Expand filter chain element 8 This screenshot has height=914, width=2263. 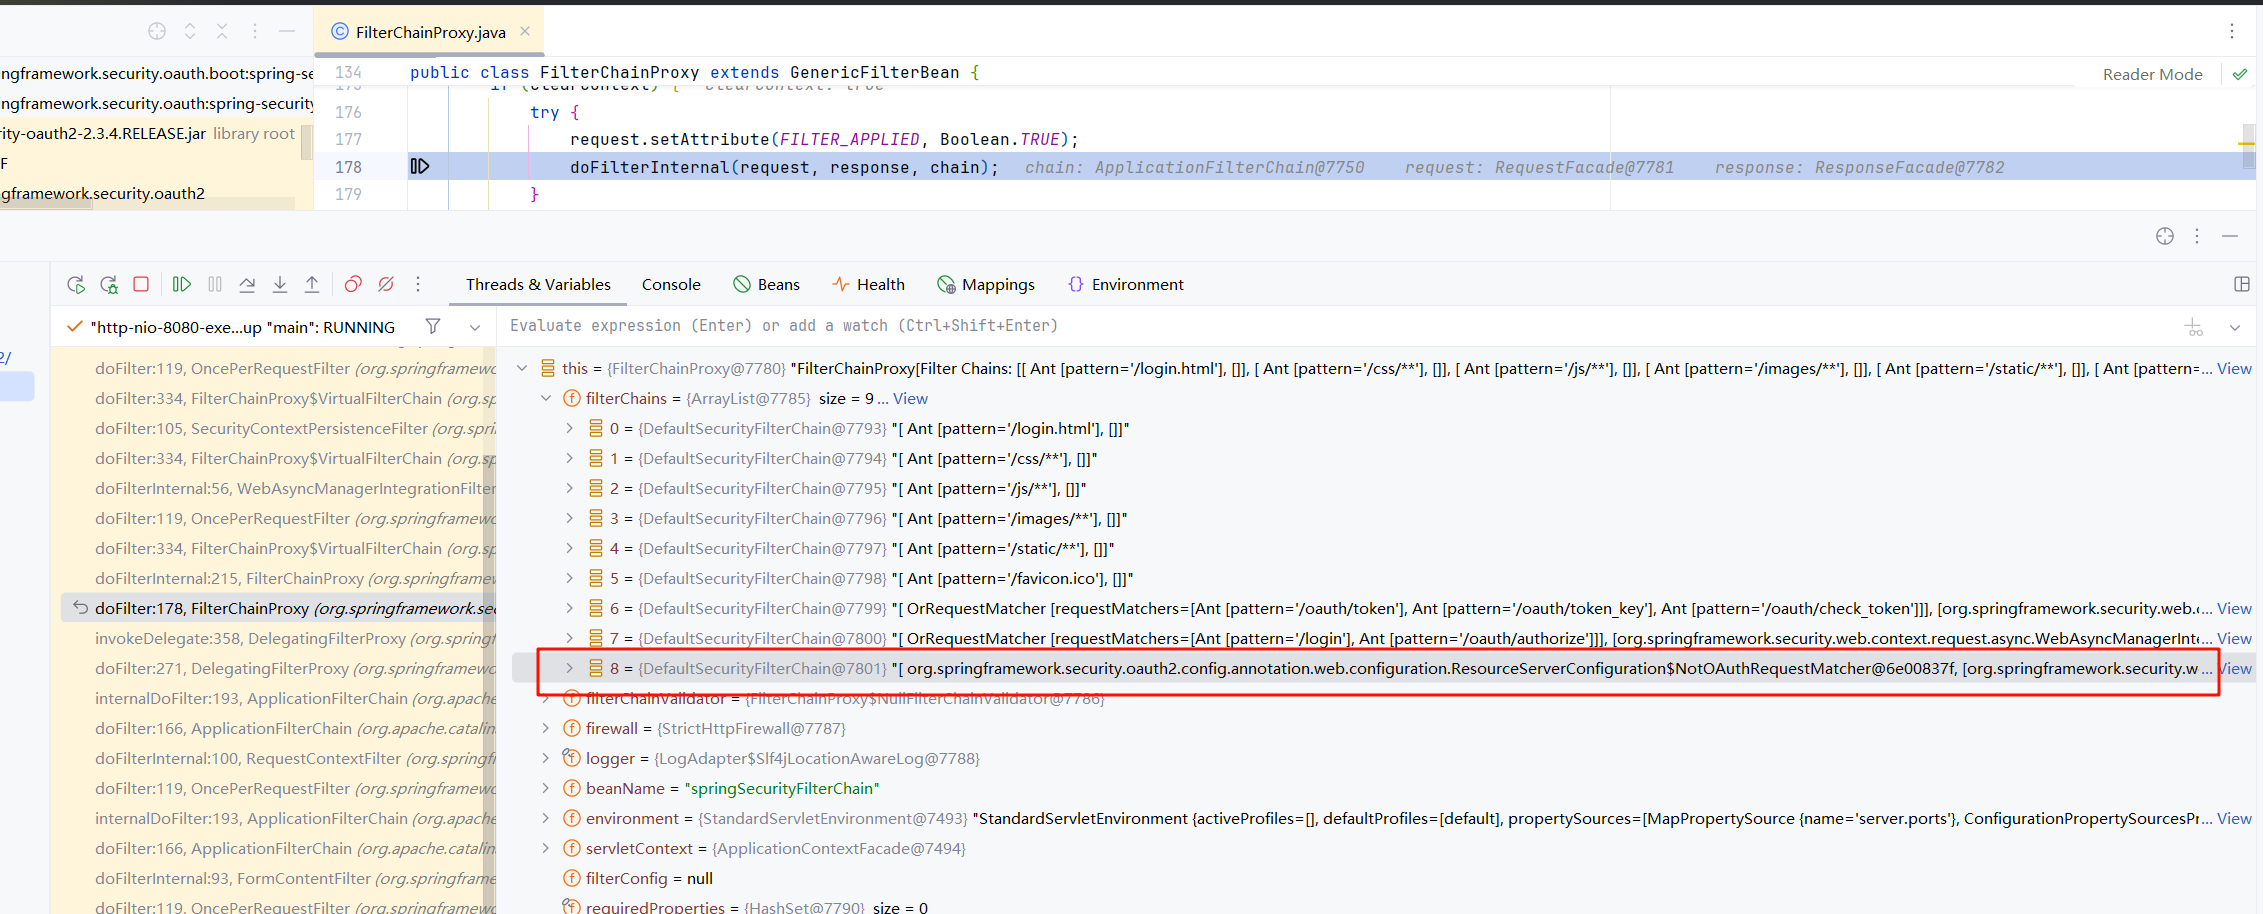point(570,668)
